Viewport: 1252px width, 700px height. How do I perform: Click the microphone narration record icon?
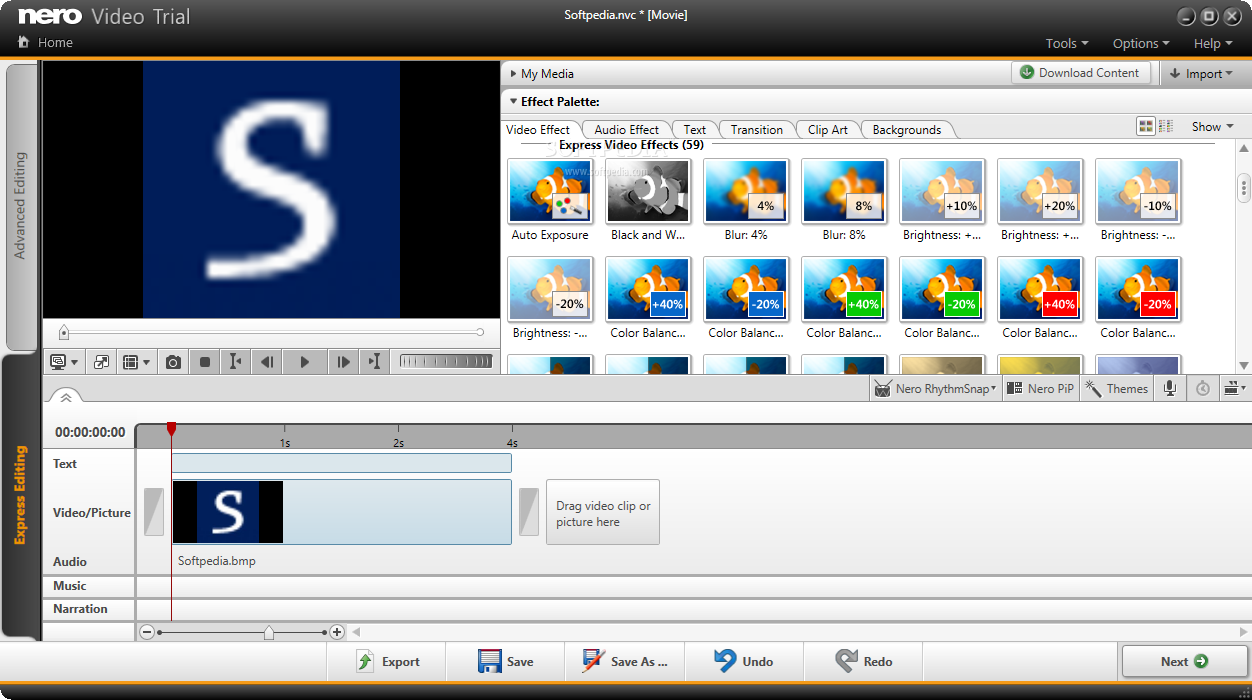tap(1169, 389)
